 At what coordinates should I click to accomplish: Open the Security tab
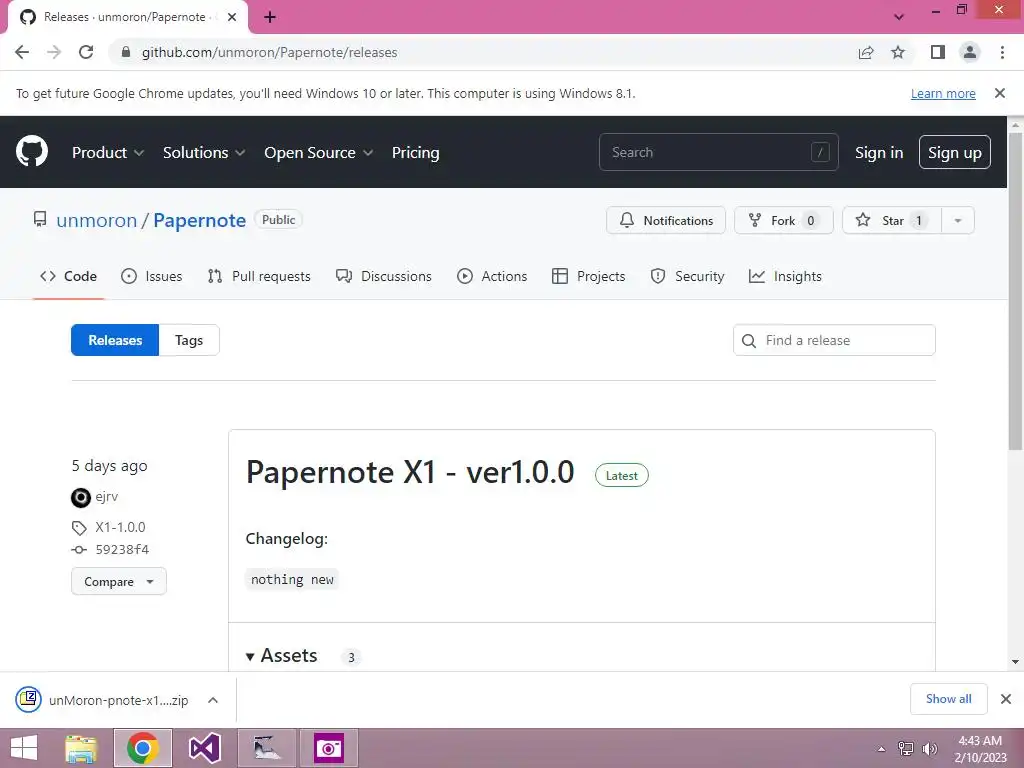pos(687,276)
